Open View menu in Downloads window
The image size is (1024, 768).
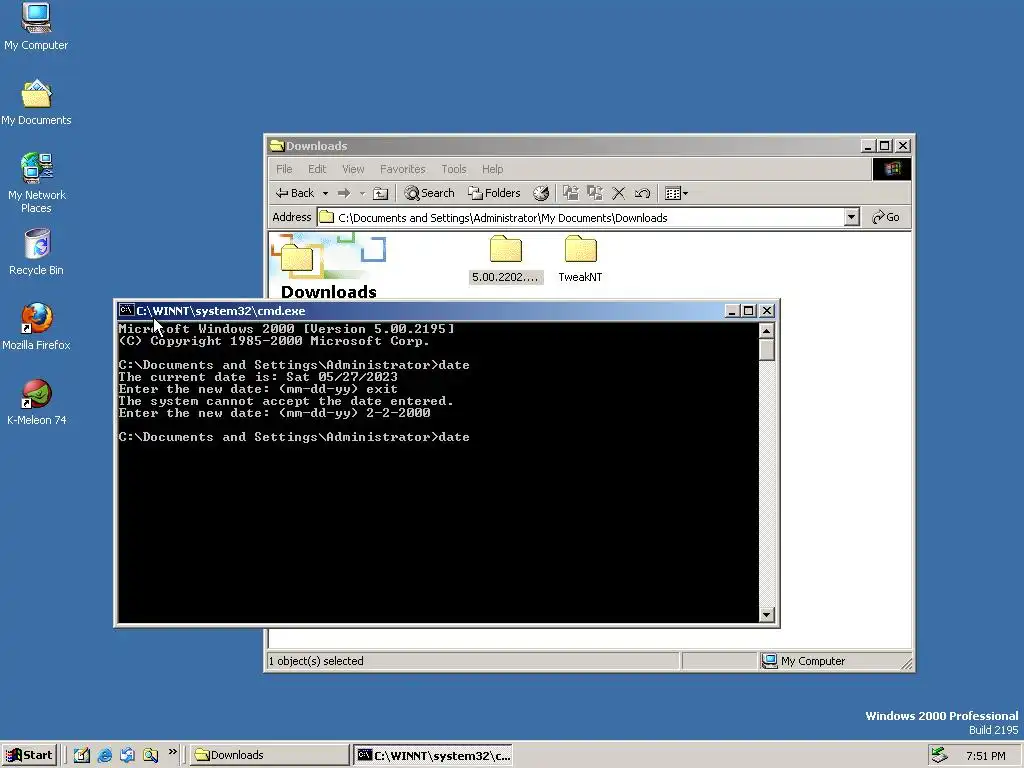pos(353,169)
